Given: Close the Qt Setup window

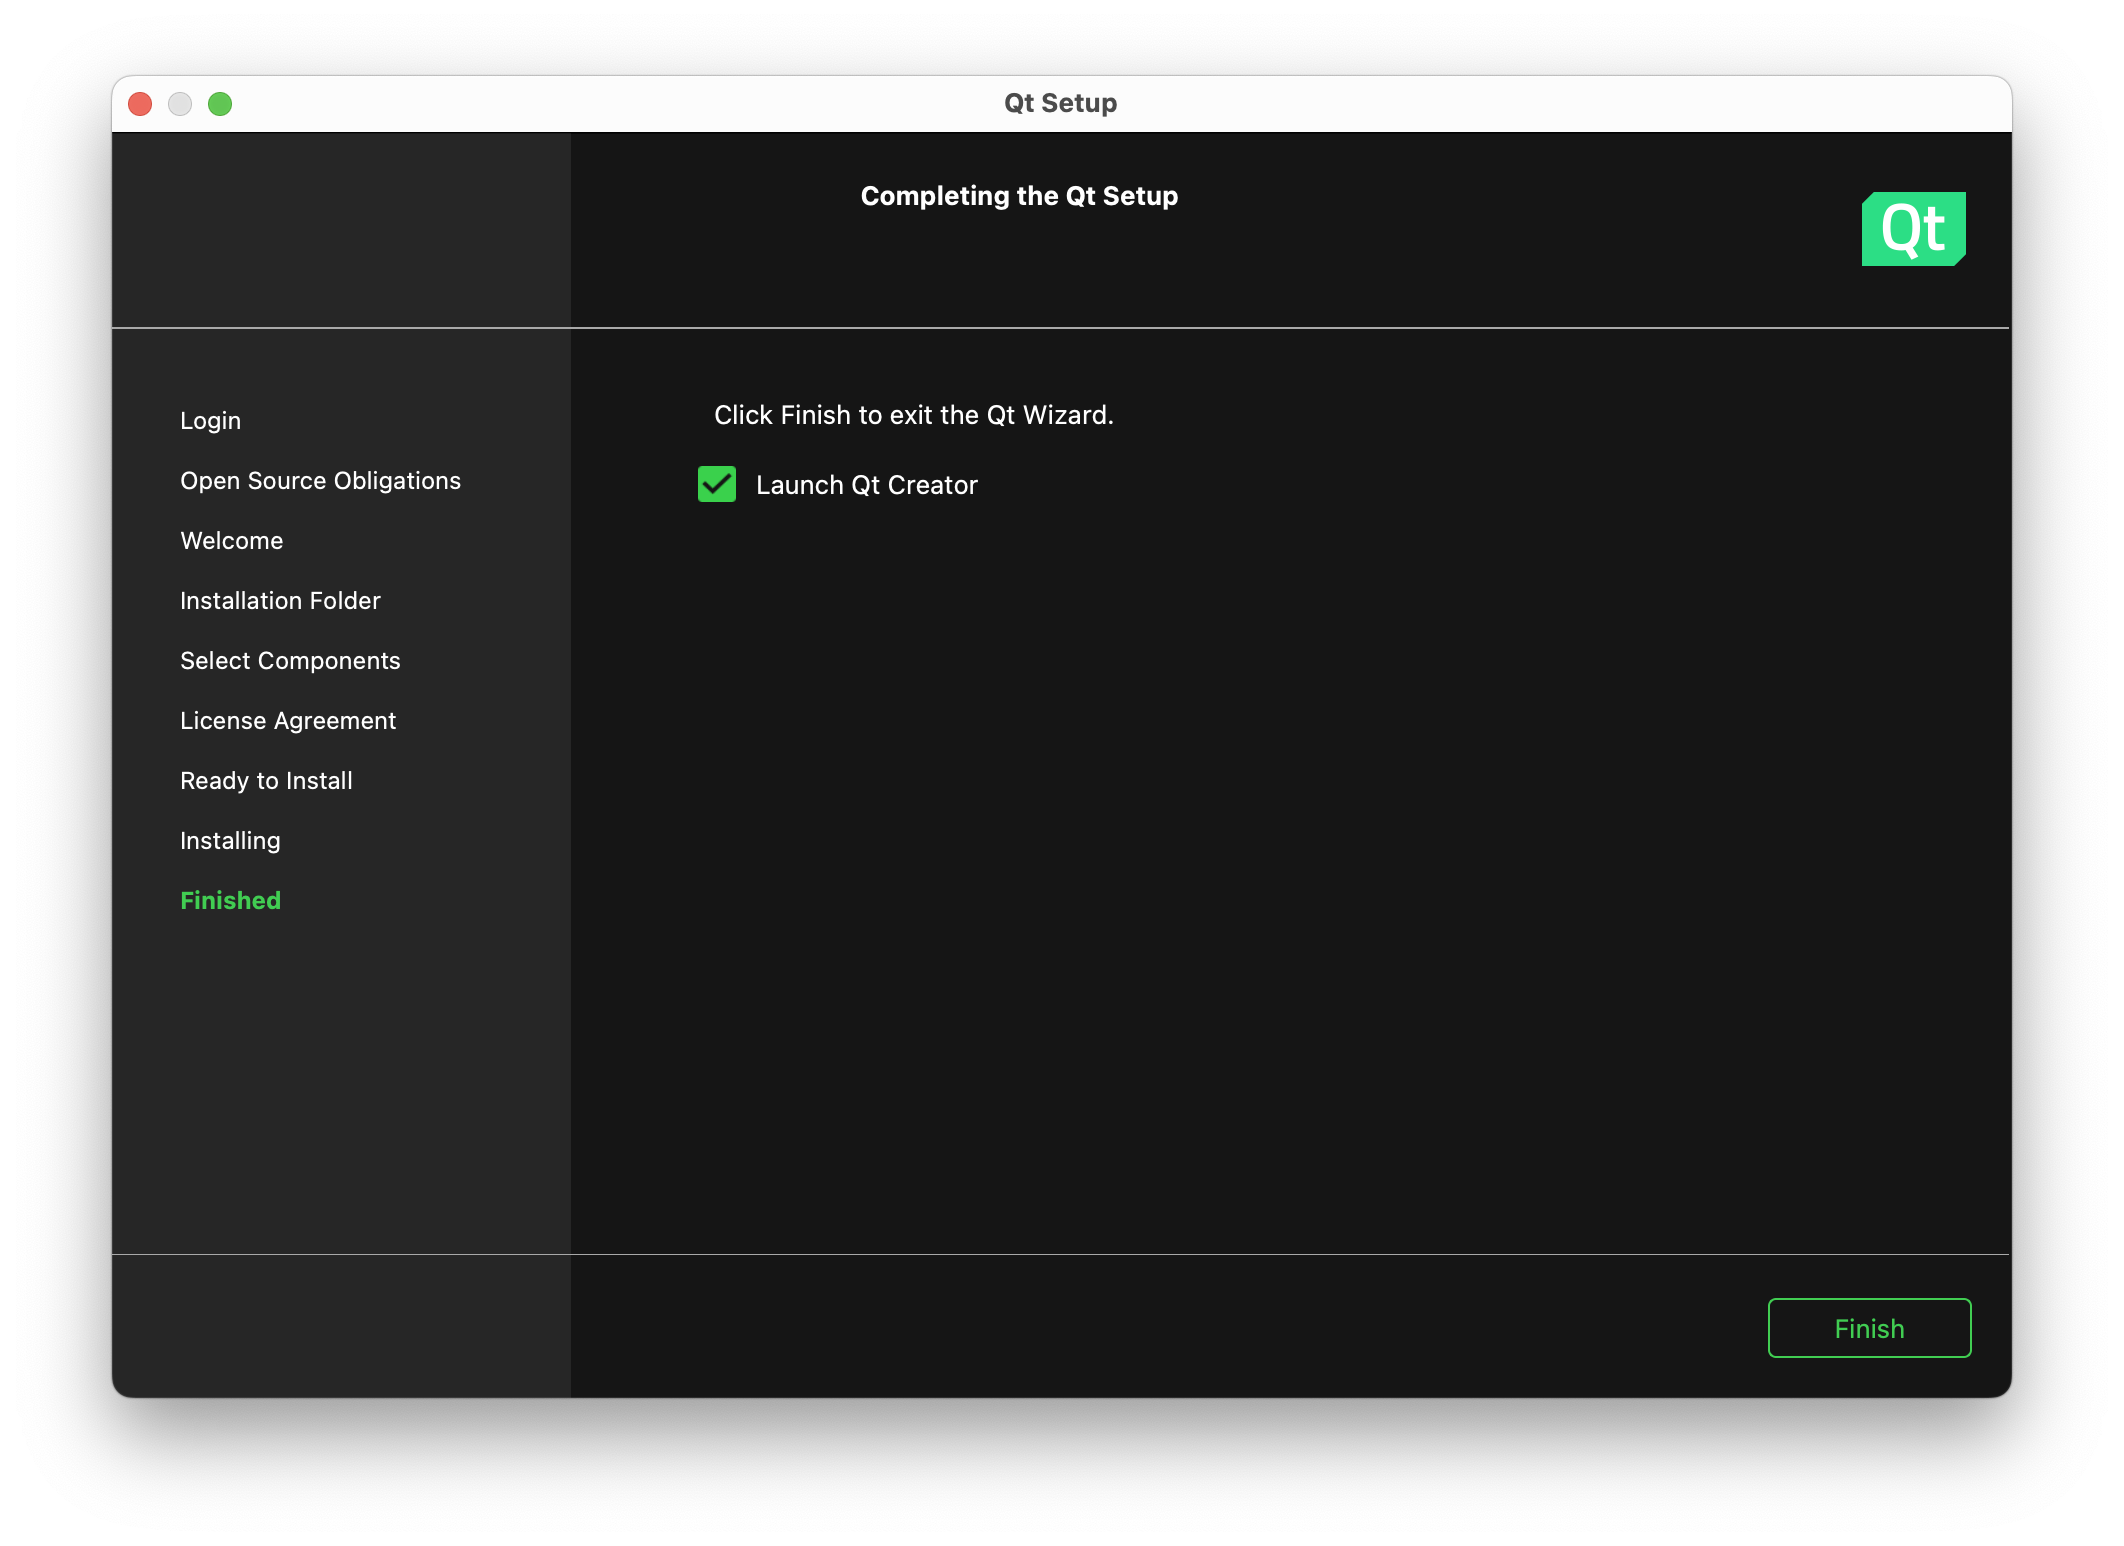Looking at the screenshot, I should click(140, 104).
